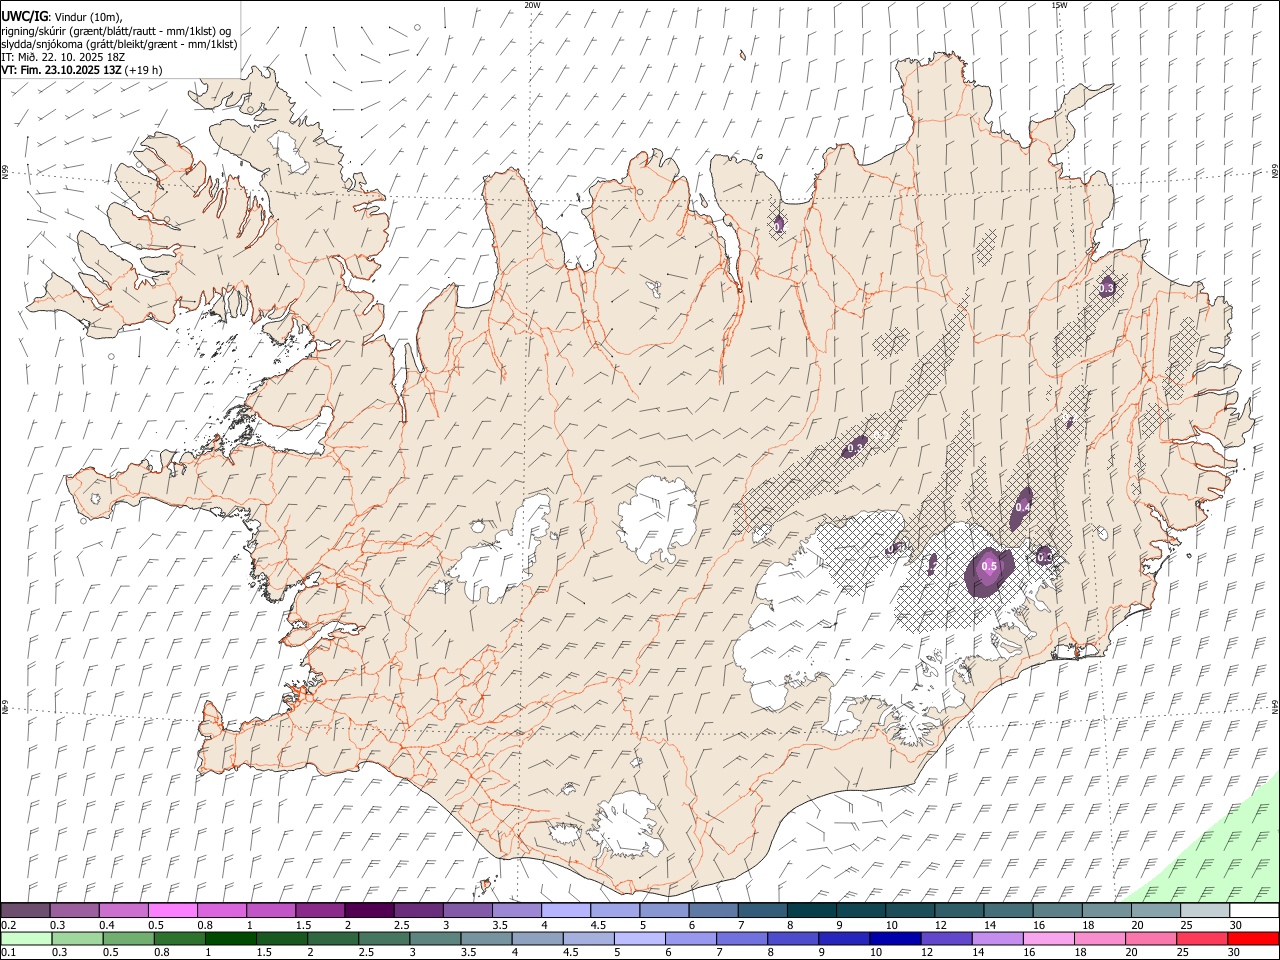Click the 'slydda/snjókoma (grátt/bleikt/grænt' header line
The height and width of the screenshot is (960, 1280).
[x=90, y=44]
